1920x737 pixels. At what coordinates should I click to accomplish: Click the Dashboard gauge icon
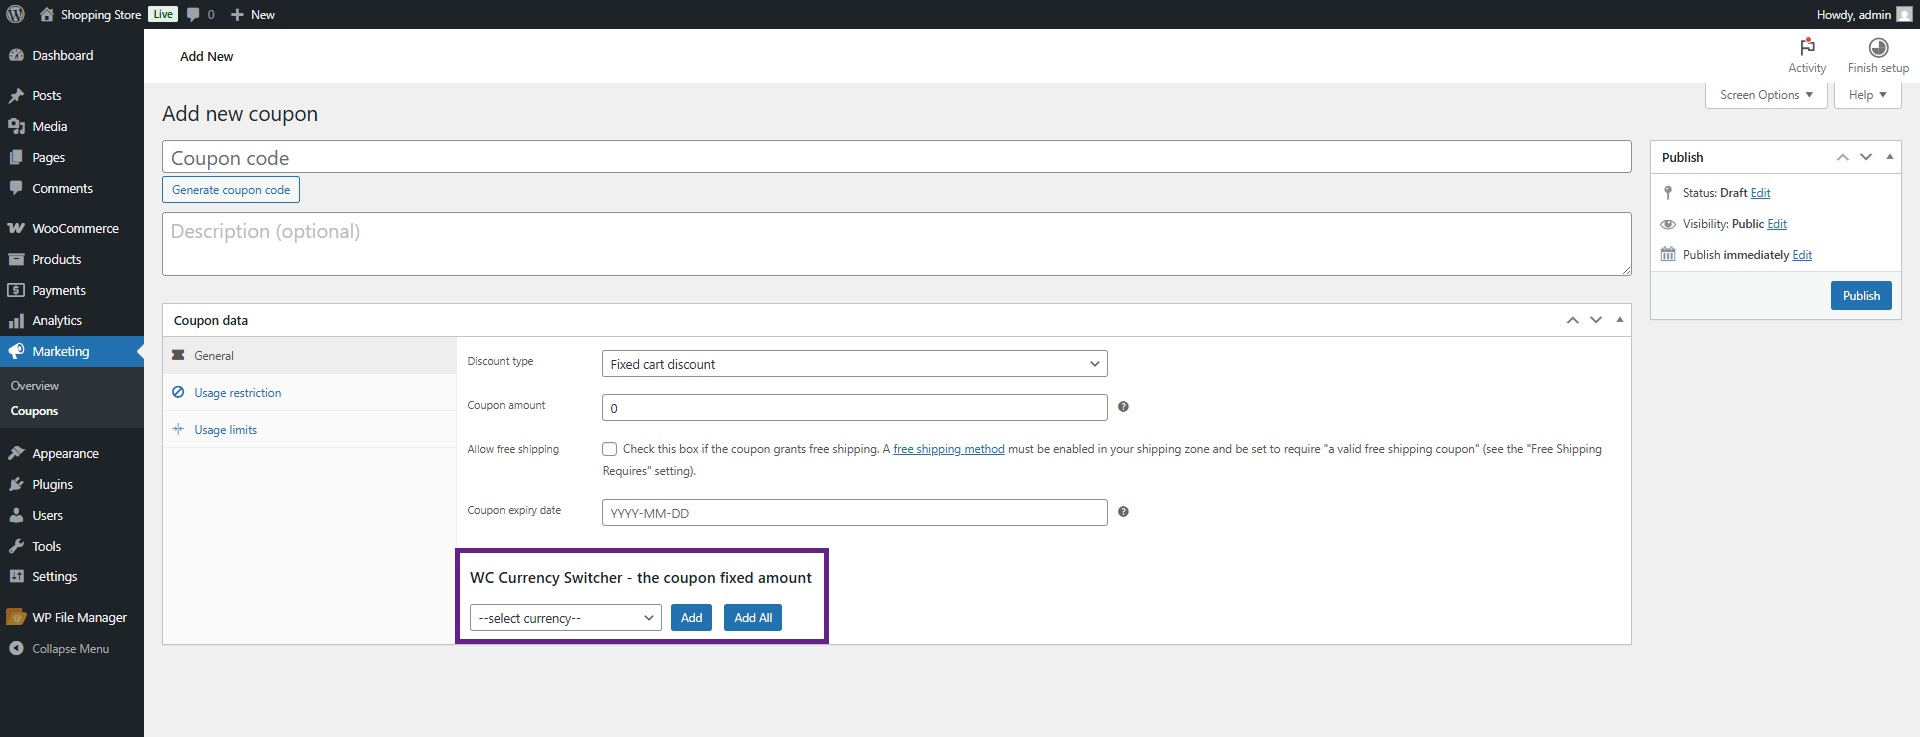[x=16, y=55]
